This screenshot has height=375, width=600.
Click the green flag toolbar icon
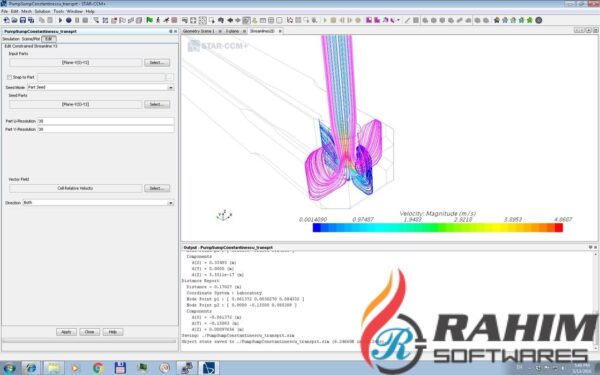(150, 20)
